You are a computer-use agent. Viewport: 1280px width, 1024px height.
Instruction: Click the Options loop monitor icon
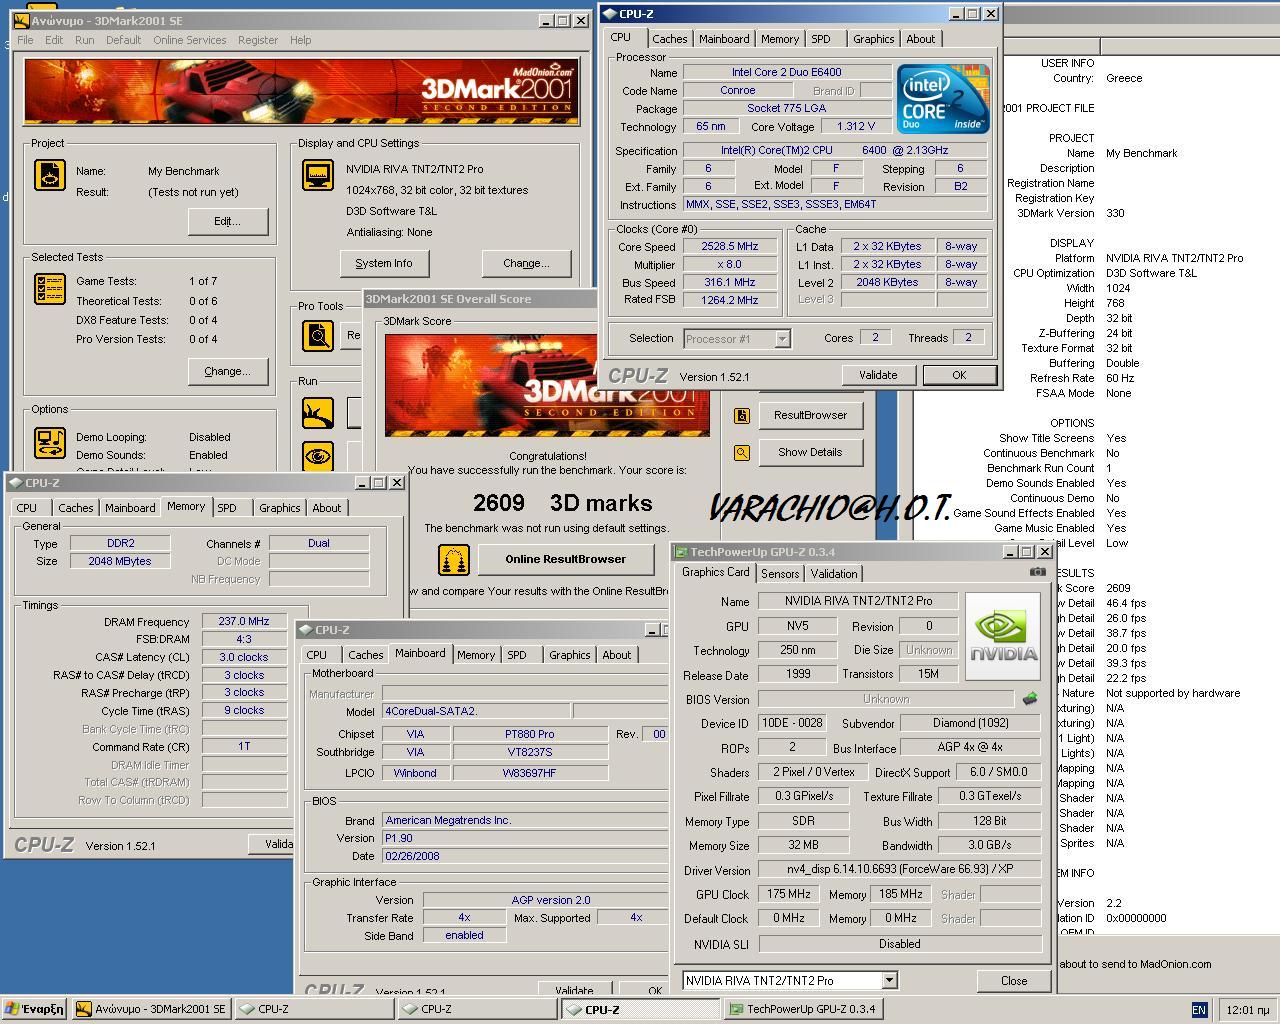pyautogui.click(x=50, y=443)
